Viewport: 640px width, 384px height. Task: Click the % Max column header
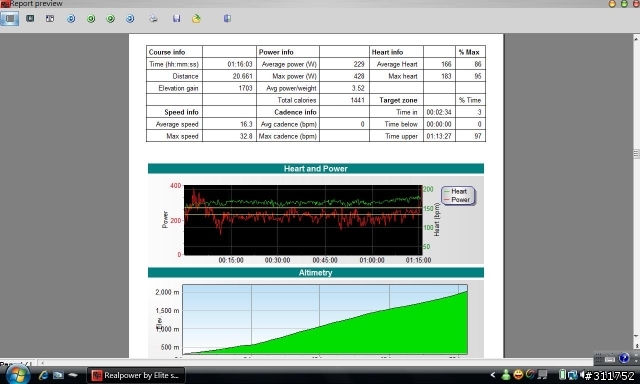click(469, 52)
